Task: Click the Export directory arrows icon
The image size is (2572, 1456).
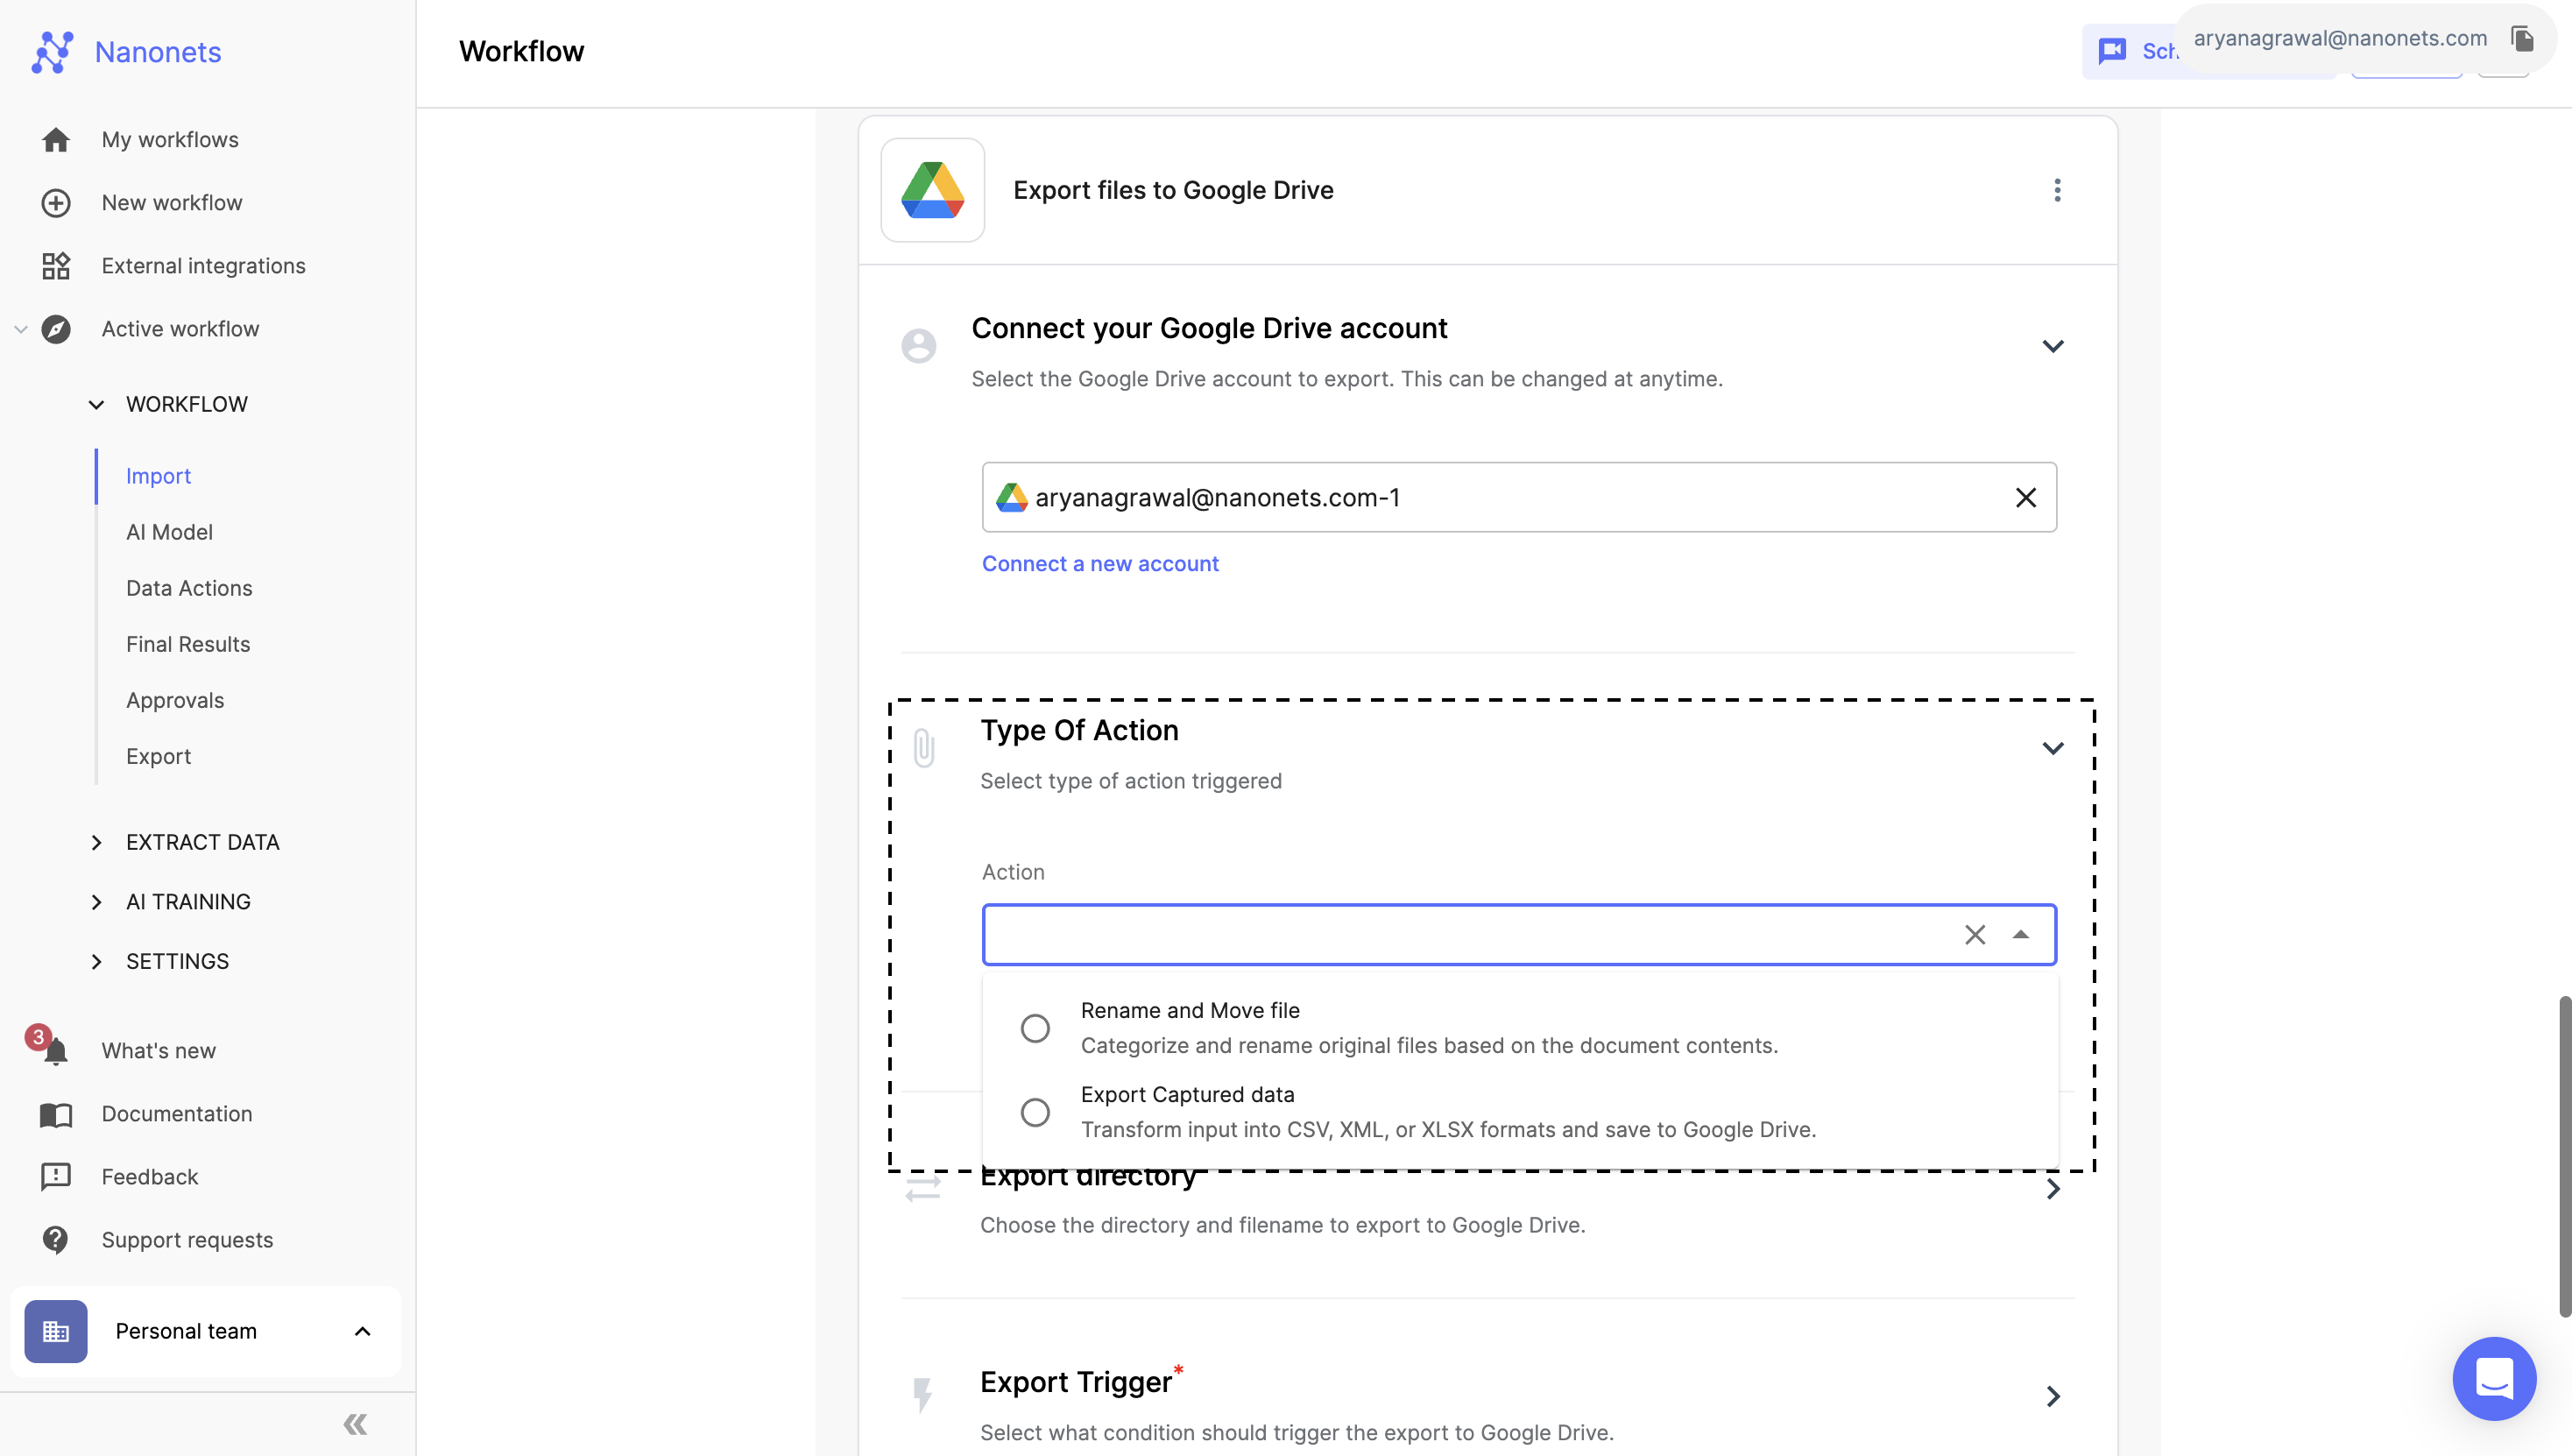Action: click(x=923, y=1189)
